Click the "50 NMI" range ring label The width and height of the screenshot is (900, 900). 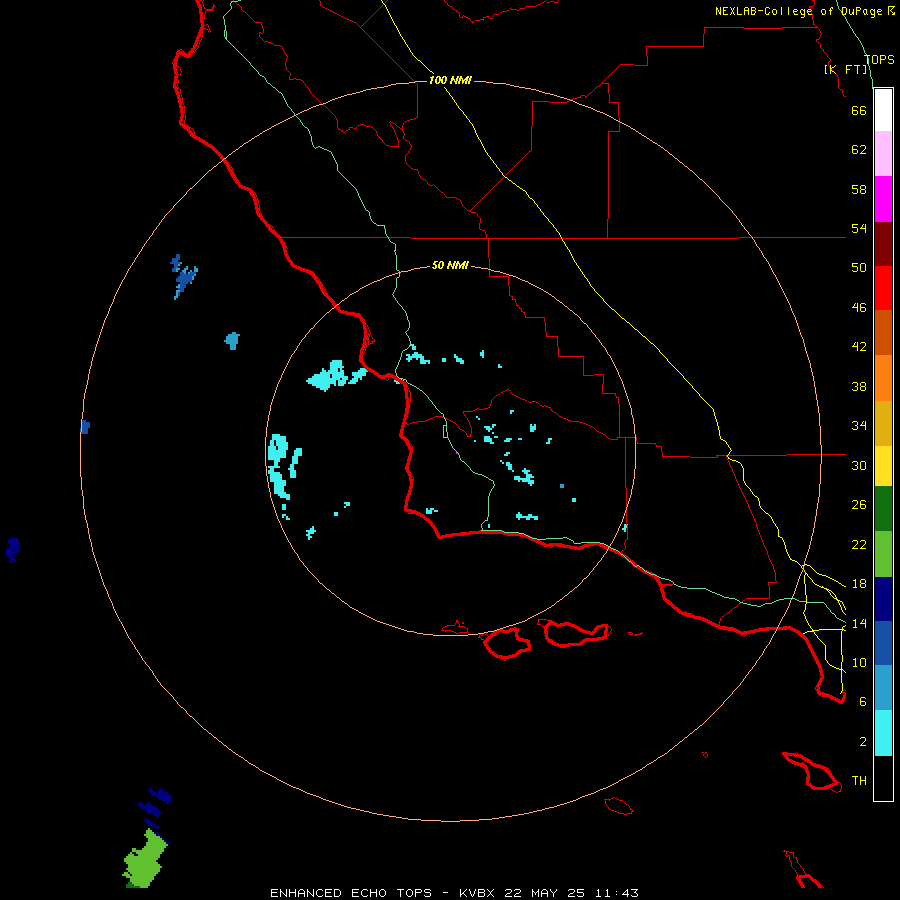tap(450, 265)
